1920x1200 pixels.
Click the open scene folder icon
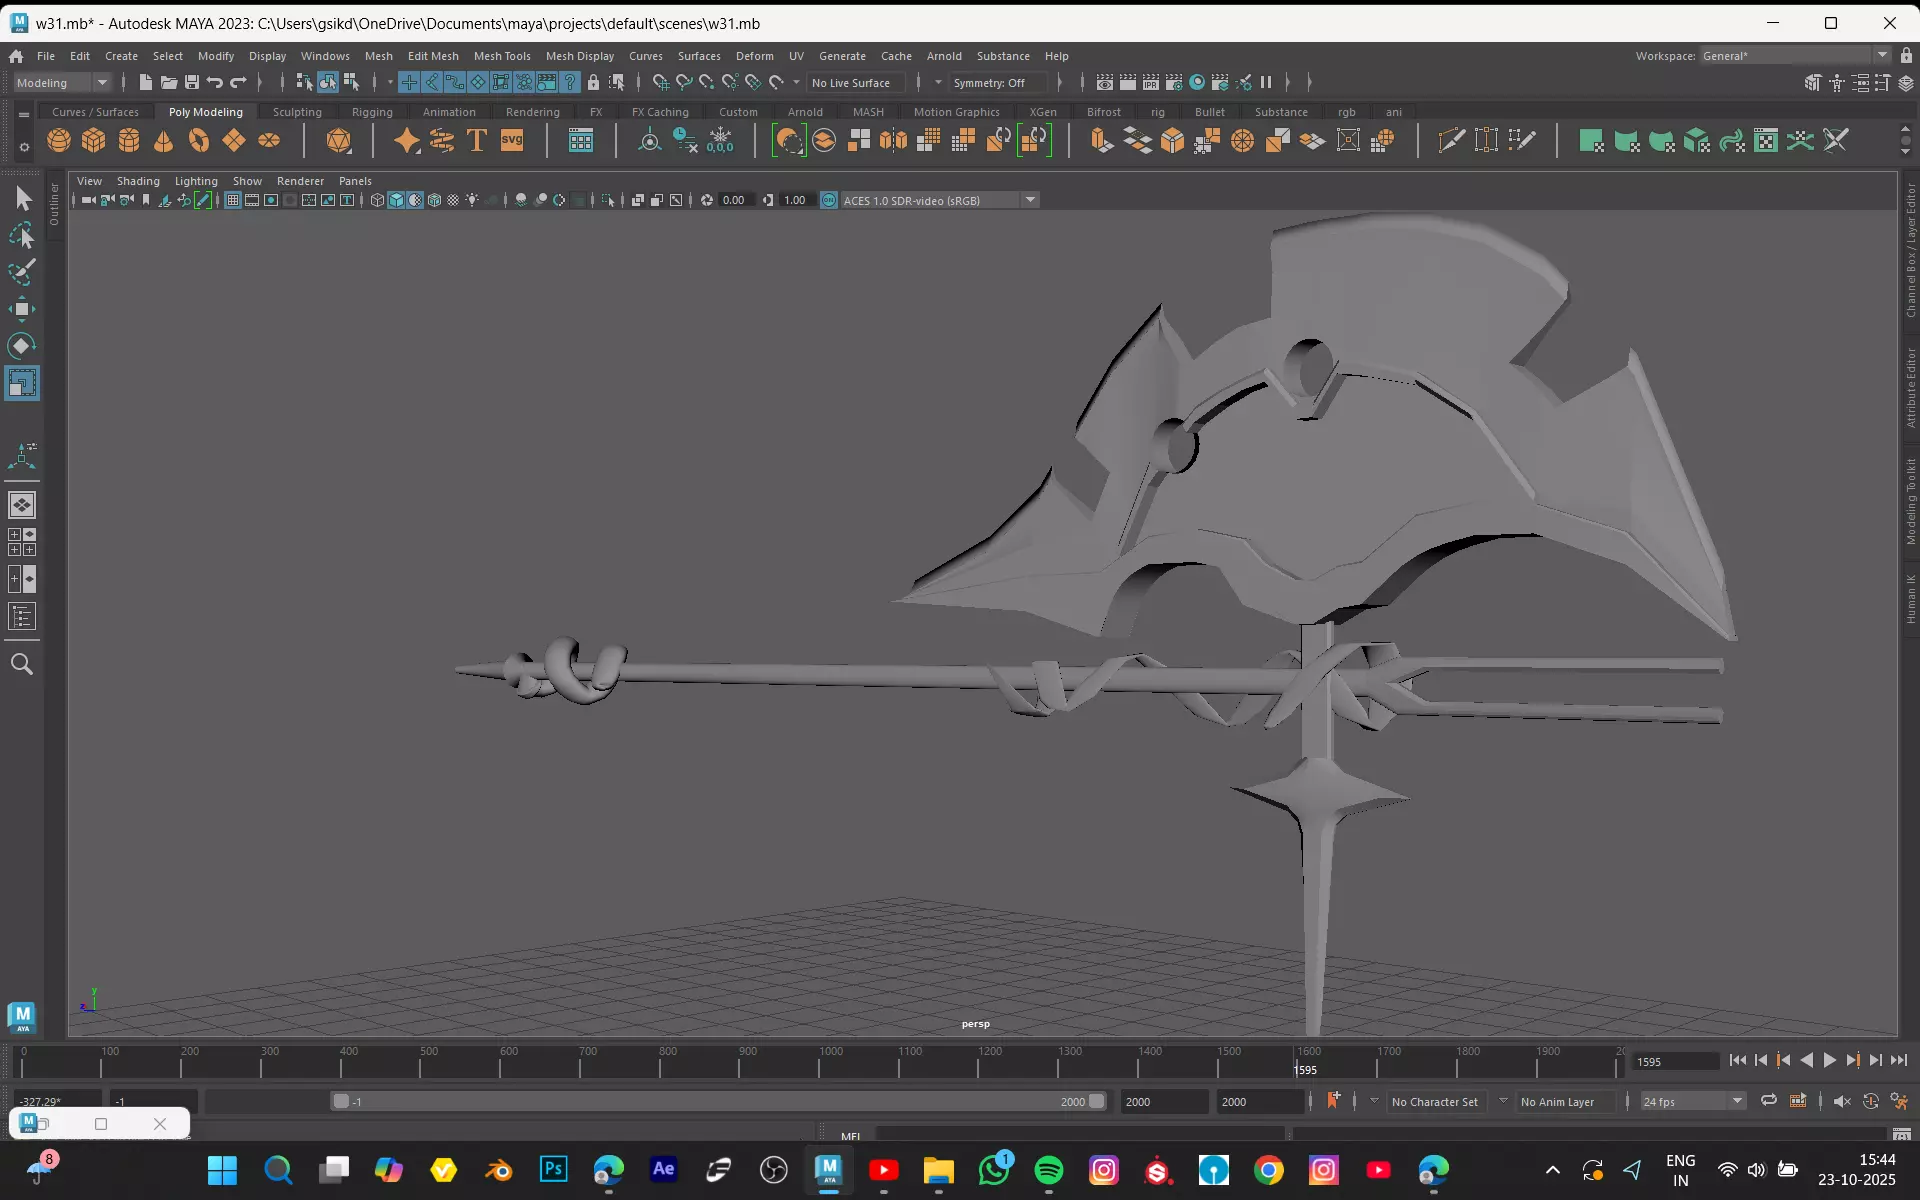(x=169, y=83)
